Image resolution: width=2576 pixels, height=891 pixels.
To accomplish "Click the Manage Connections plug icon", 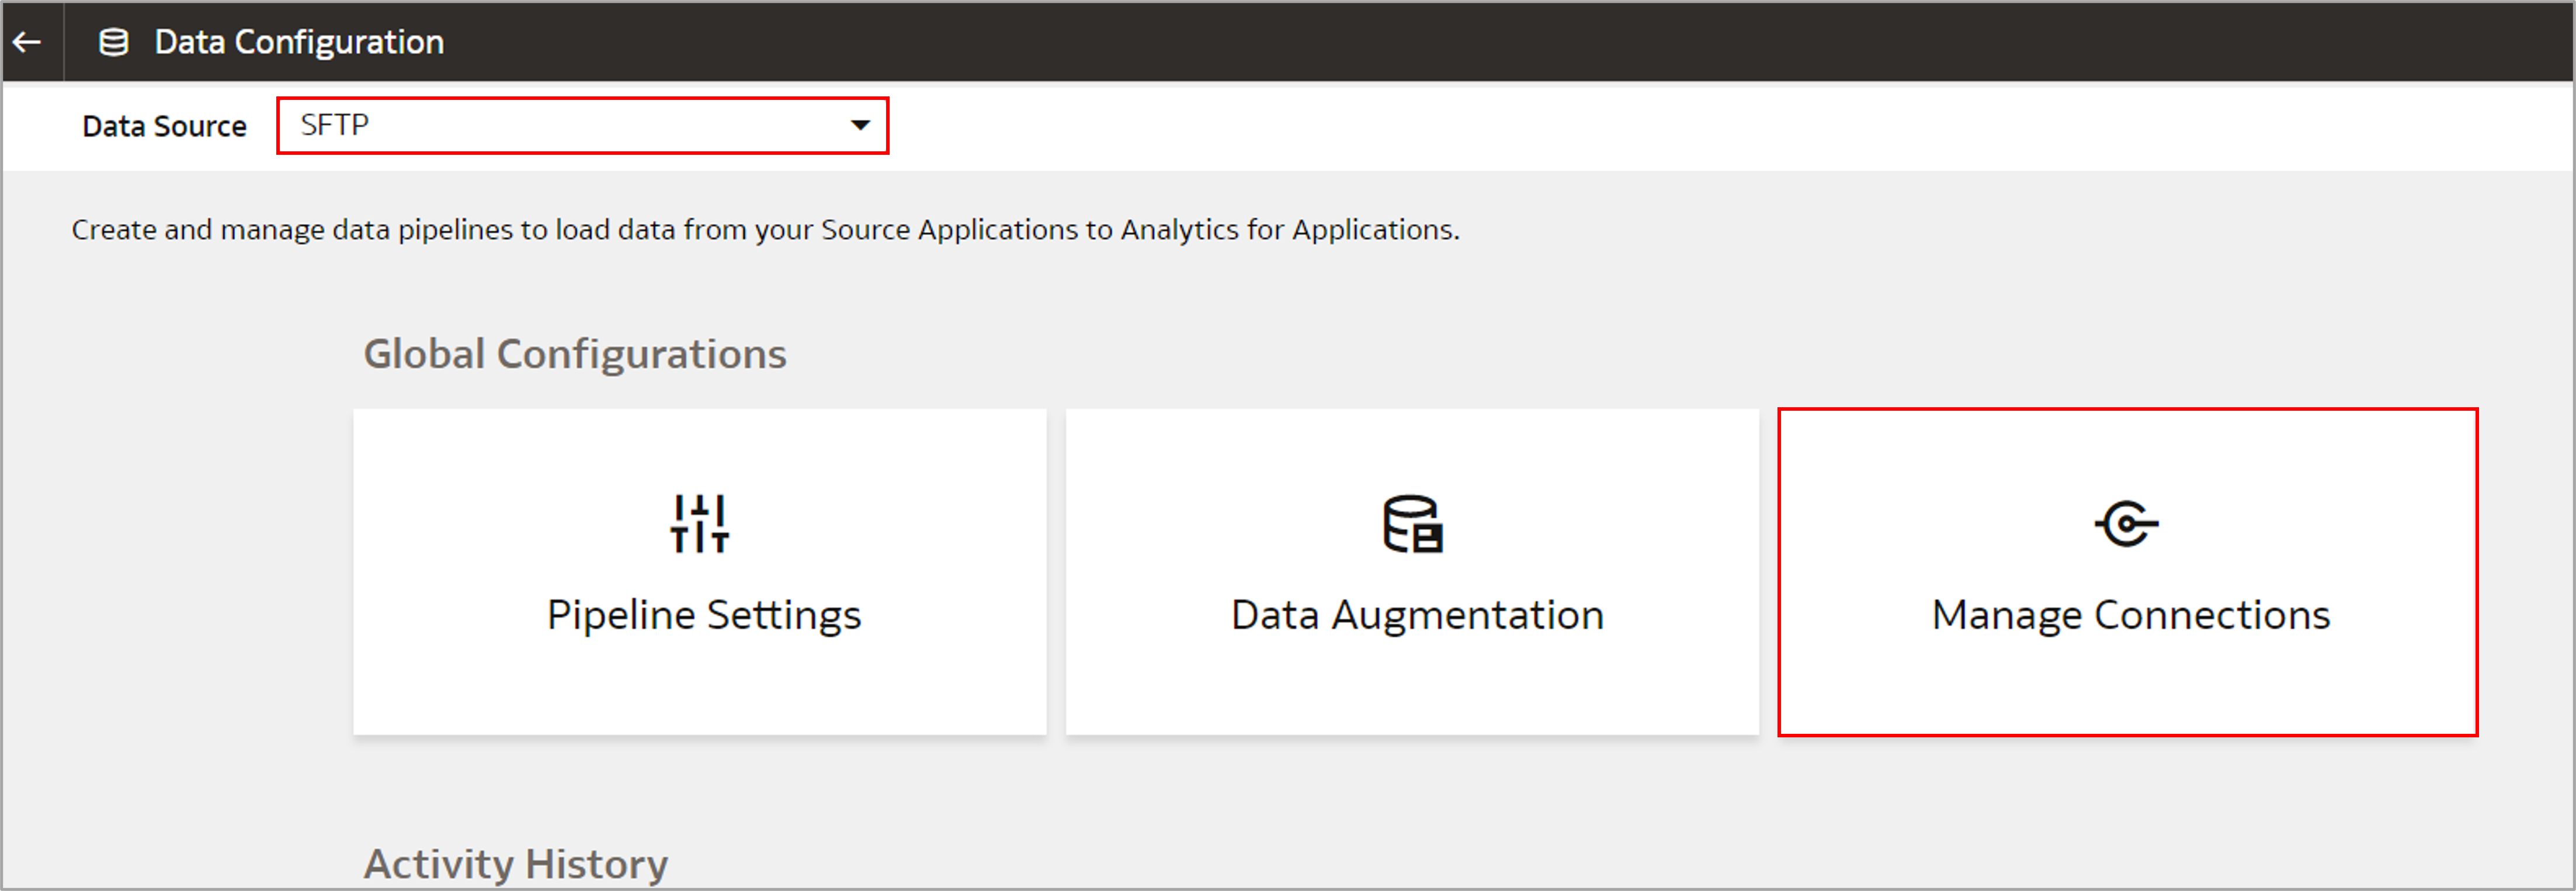I will (2126, 523).
